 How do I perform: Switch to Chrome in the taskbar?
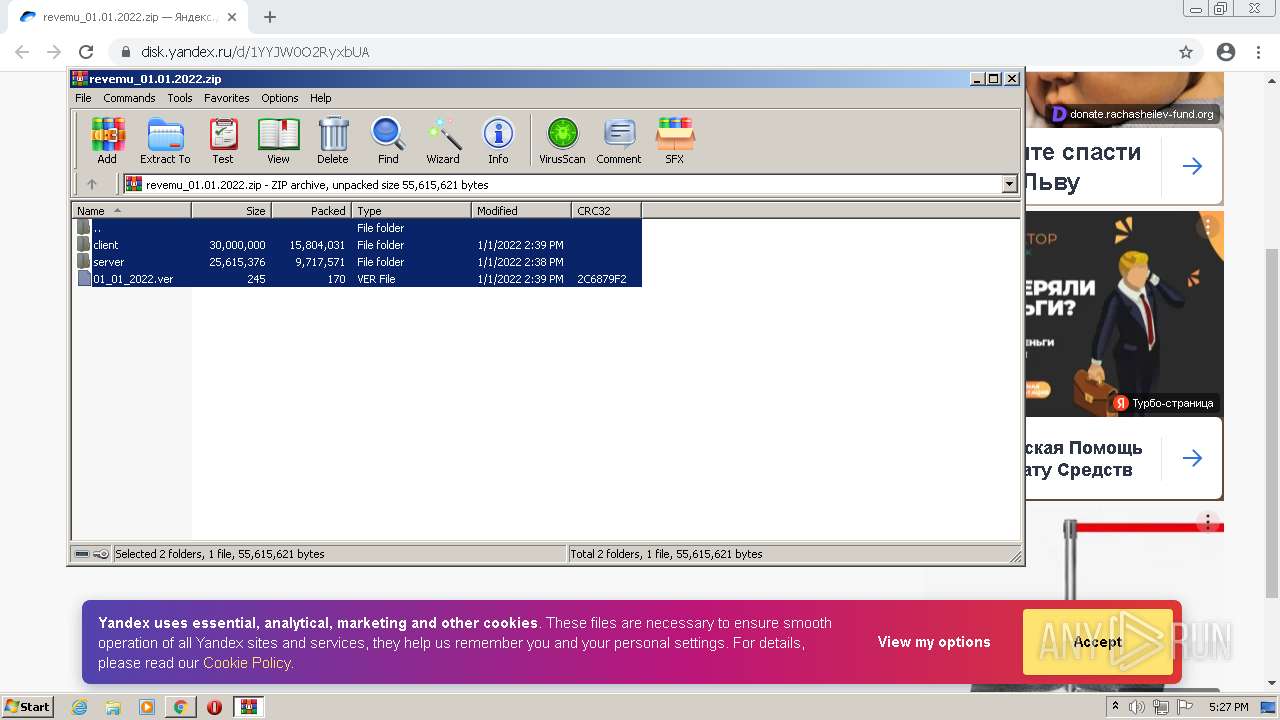coord(180,707)
